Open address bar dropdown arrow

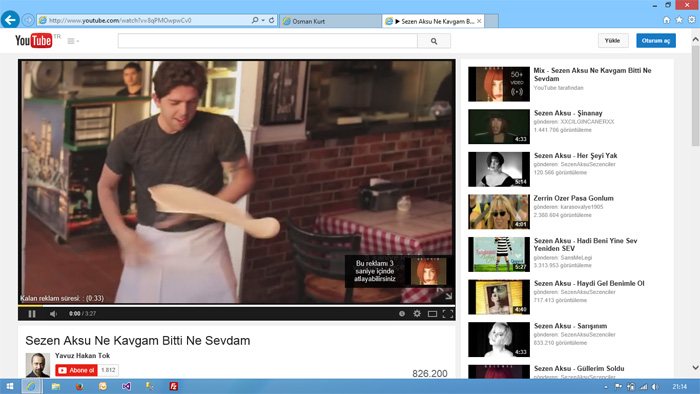263,20
